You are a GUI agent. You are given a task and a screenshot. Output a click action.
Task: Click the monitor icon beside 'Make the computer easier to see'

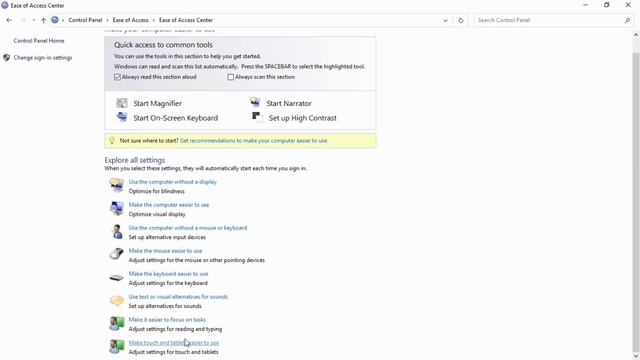116,208
